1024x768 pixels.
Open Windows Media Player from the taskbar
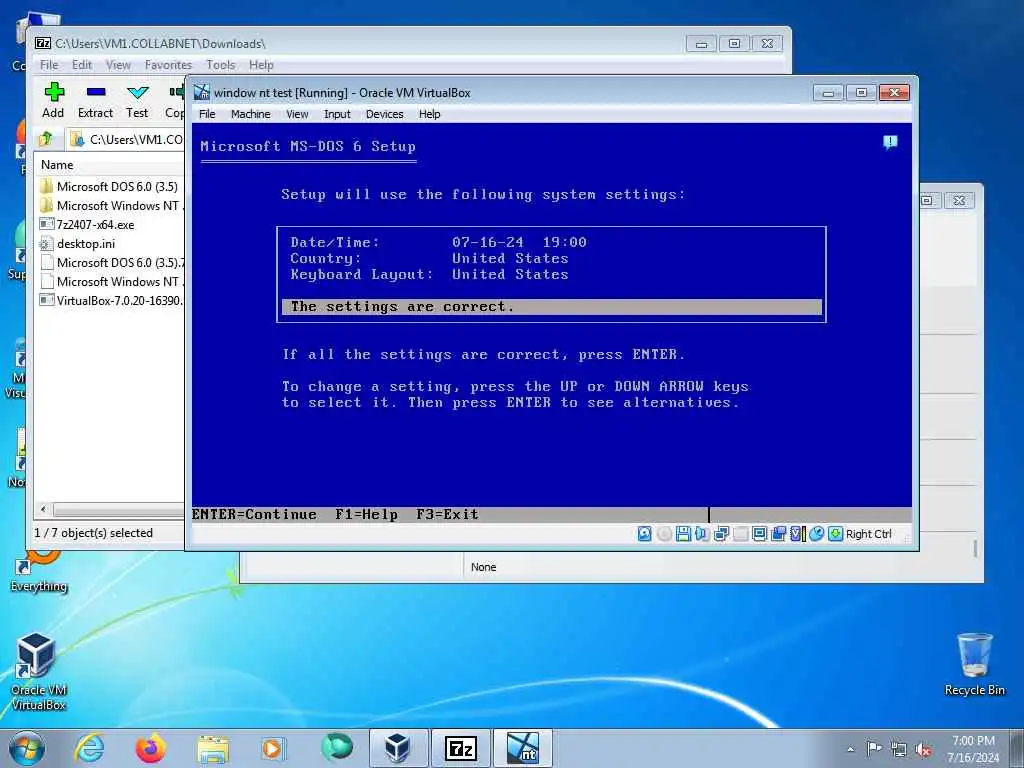tap(272, 748)
